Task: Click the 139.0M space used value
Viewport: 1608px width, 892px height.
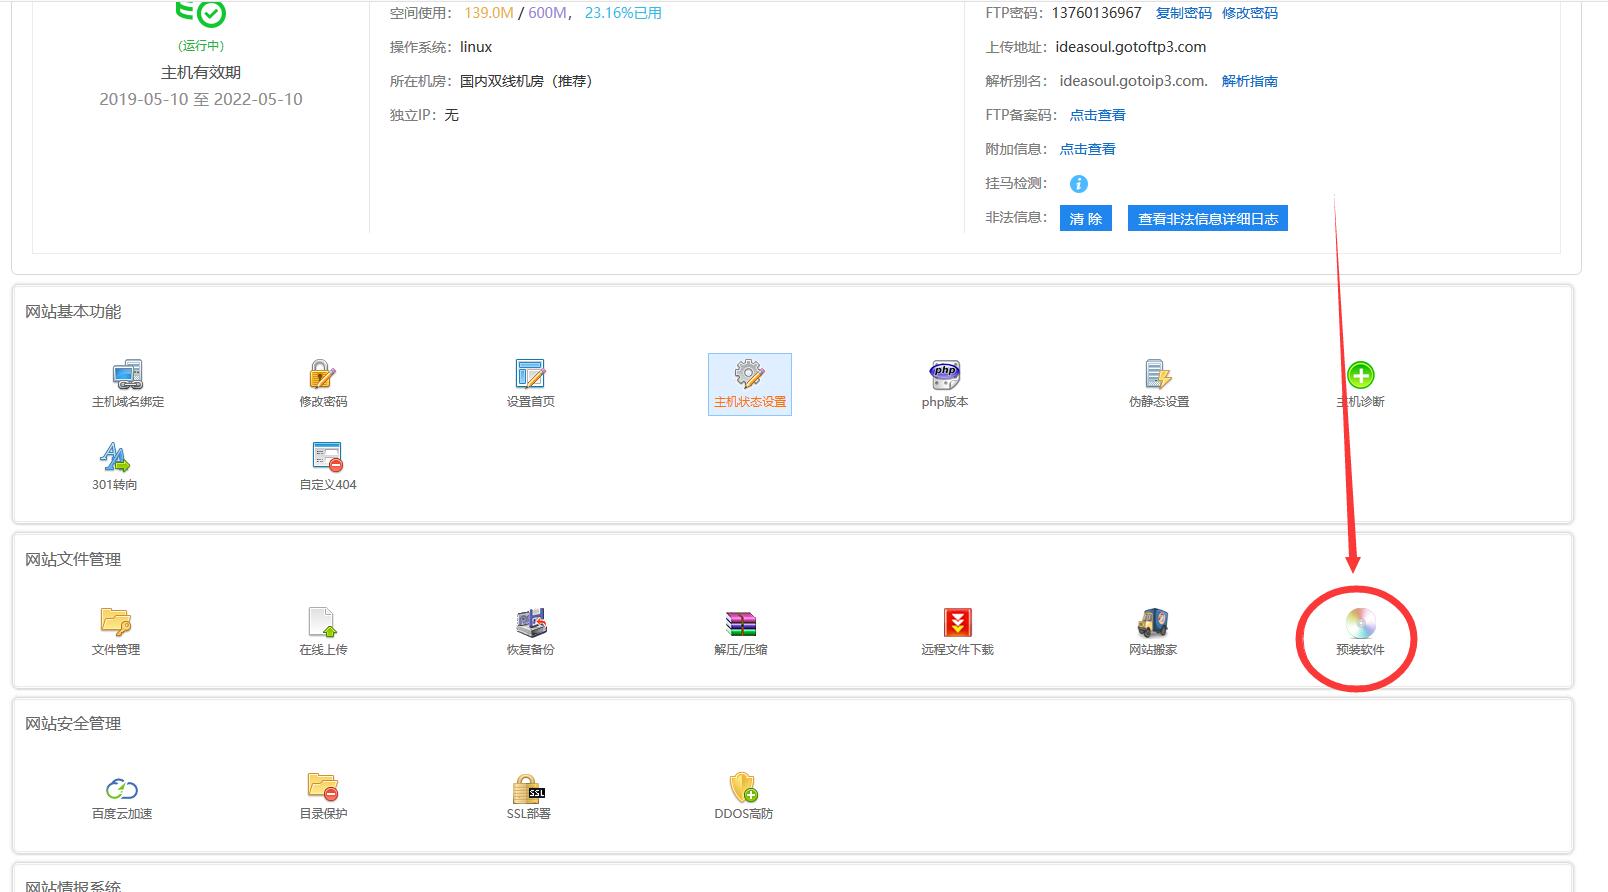Action: point(489,13)
